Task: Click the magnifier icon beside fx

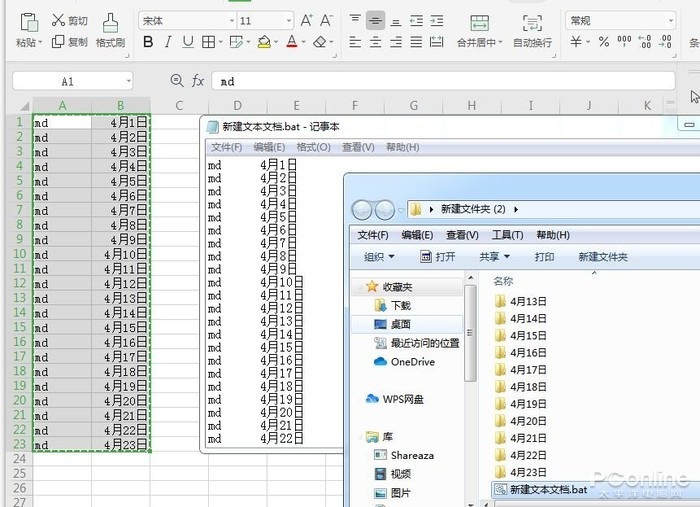Action: pyautogui.click(x=177, y=81)
